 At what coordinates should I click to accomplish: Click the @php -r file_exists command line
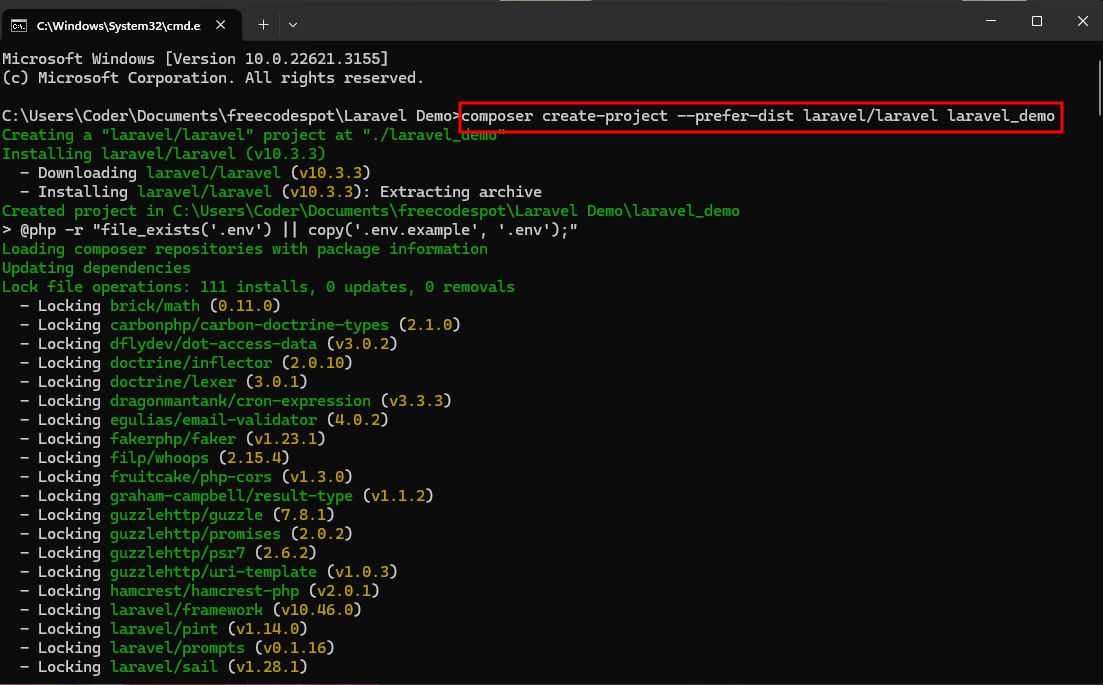click(x=290, y=230)
